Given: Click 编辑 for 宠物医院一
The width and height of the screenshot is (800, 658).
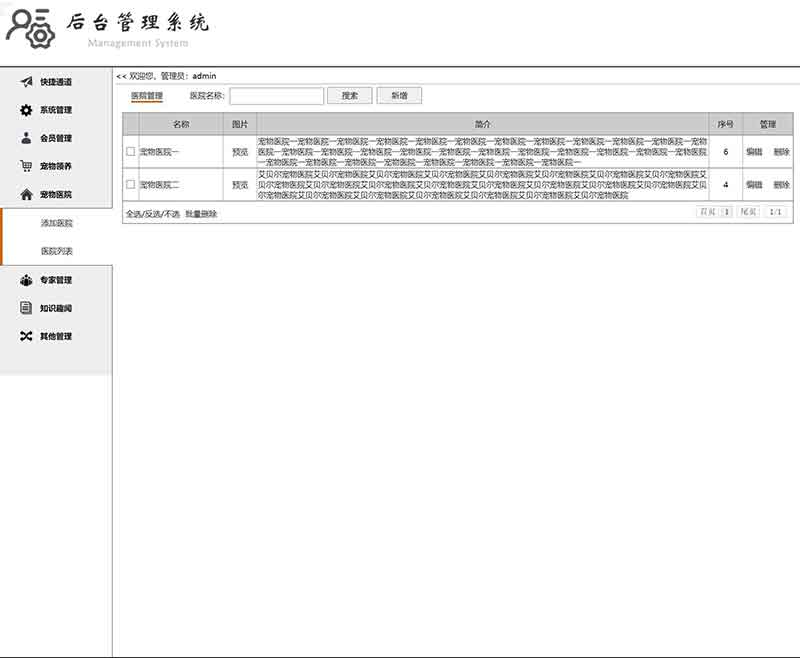Looking at the screenshot, I should tap(753, 152).
